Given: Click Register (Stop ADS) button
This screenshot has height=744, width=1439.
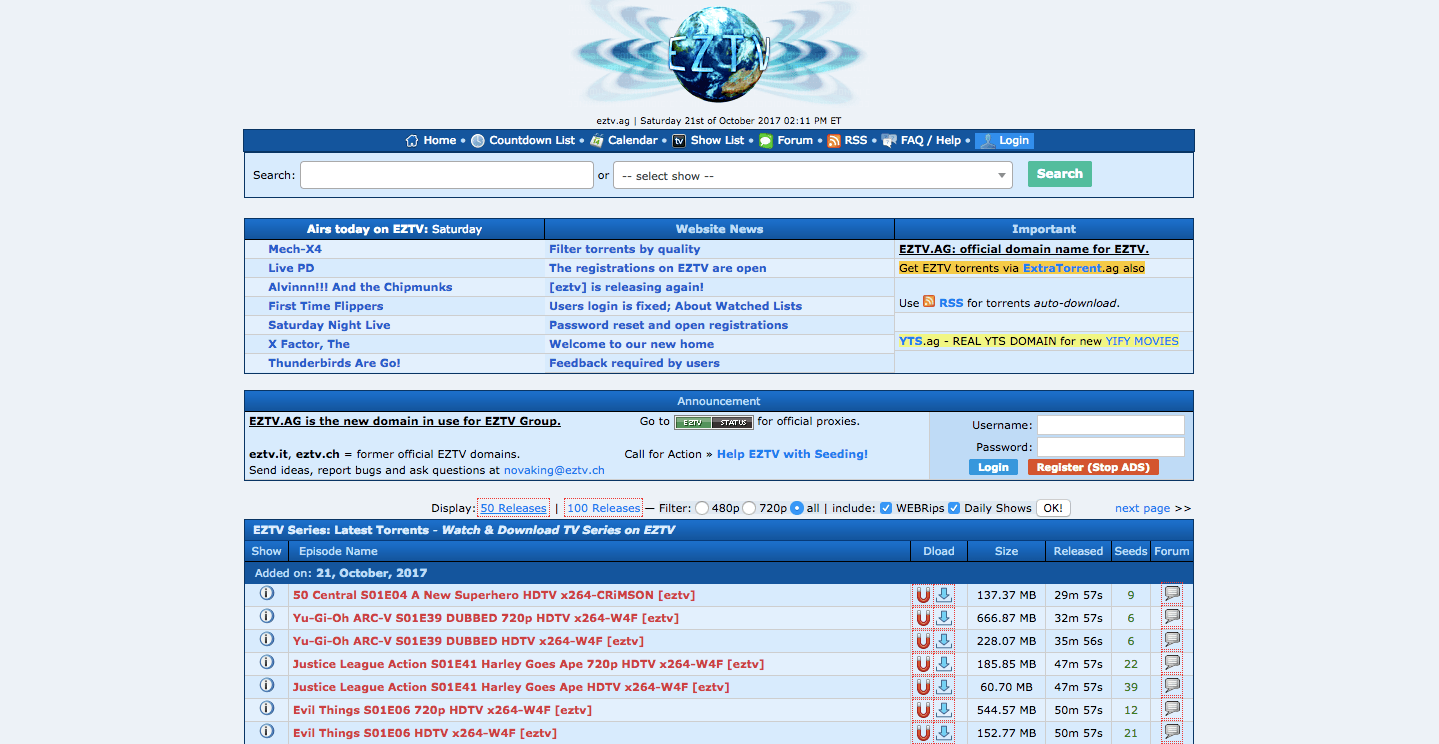Looking at the screenshot, I should [x=1093, y=467].
